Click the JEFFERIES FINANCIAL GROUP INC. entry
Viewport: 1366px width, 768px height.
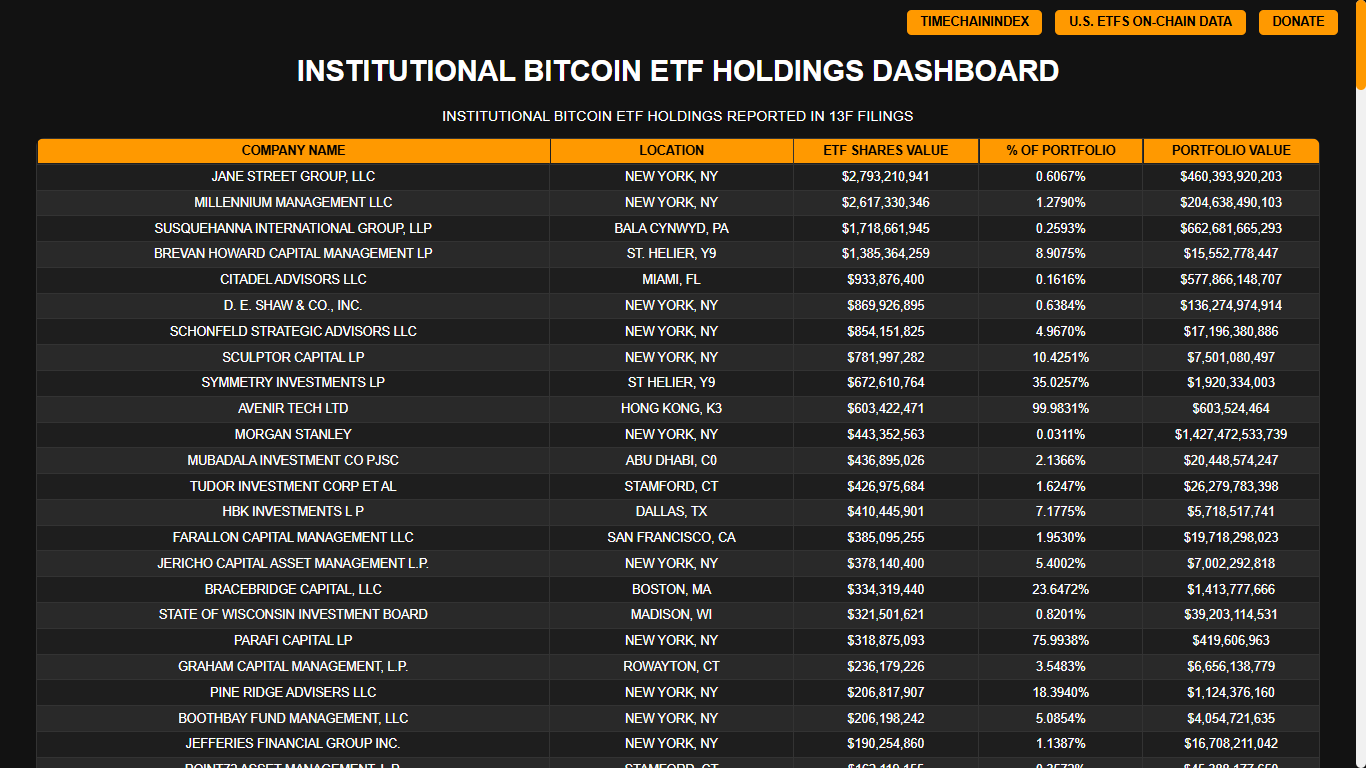[293, 743]
